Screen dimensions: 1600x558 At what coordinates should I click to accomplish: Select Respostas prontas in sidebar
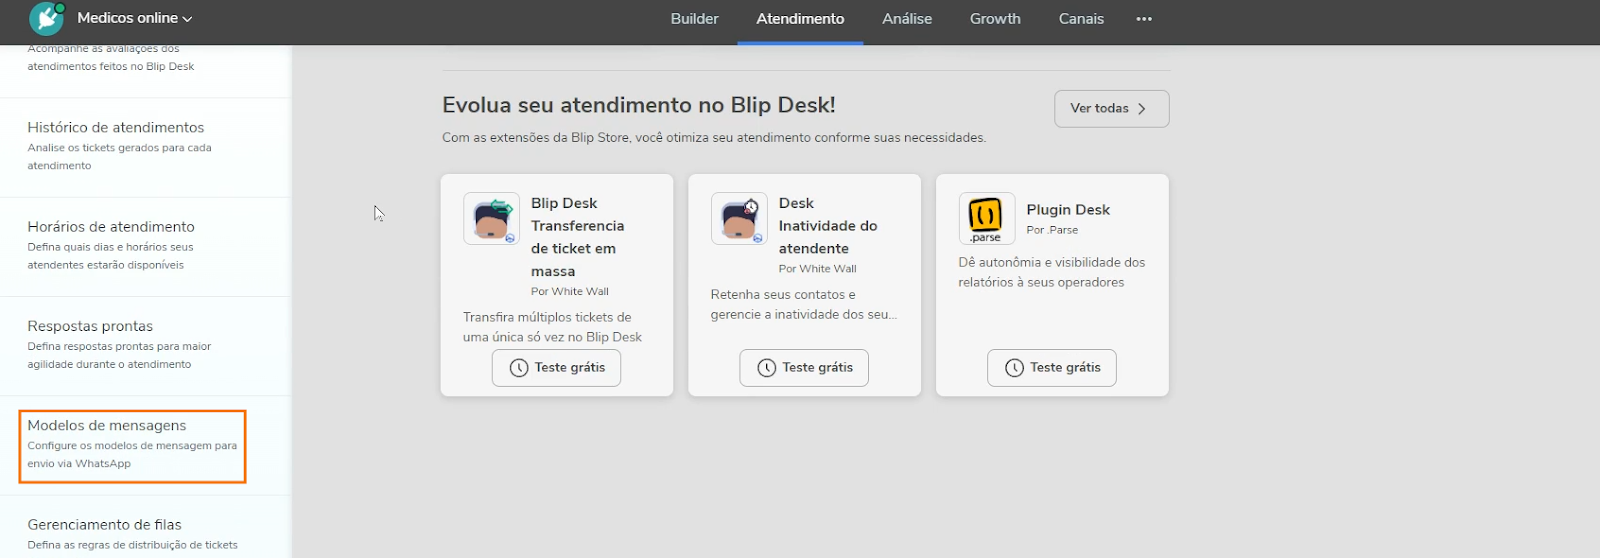[145, 345]
